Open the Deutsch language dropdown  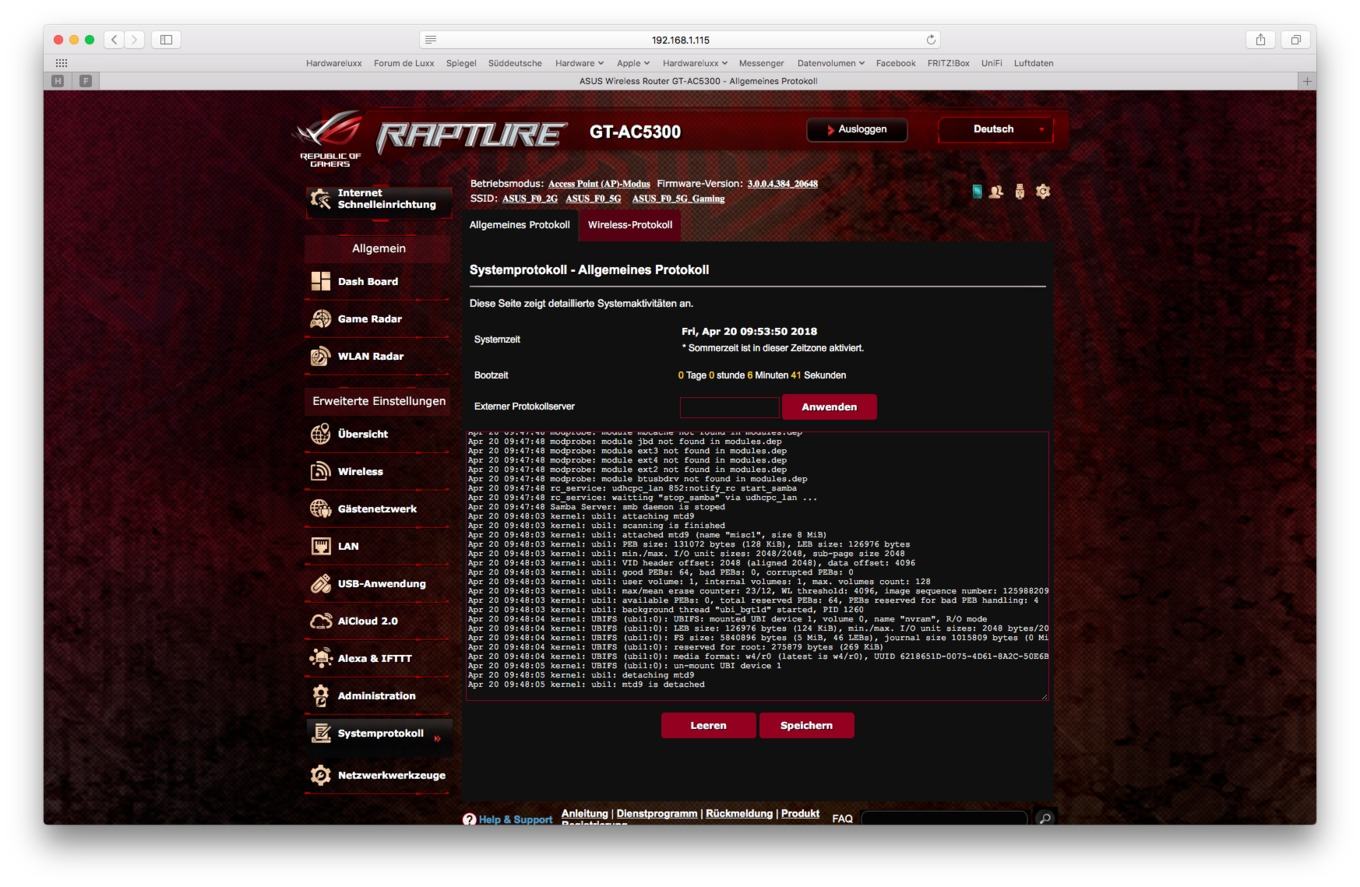click(x=995, y=130)
